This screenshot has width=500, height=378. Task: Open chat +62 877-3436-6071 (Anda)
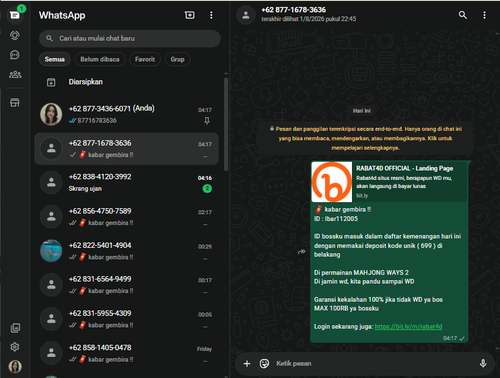point(127,114)
